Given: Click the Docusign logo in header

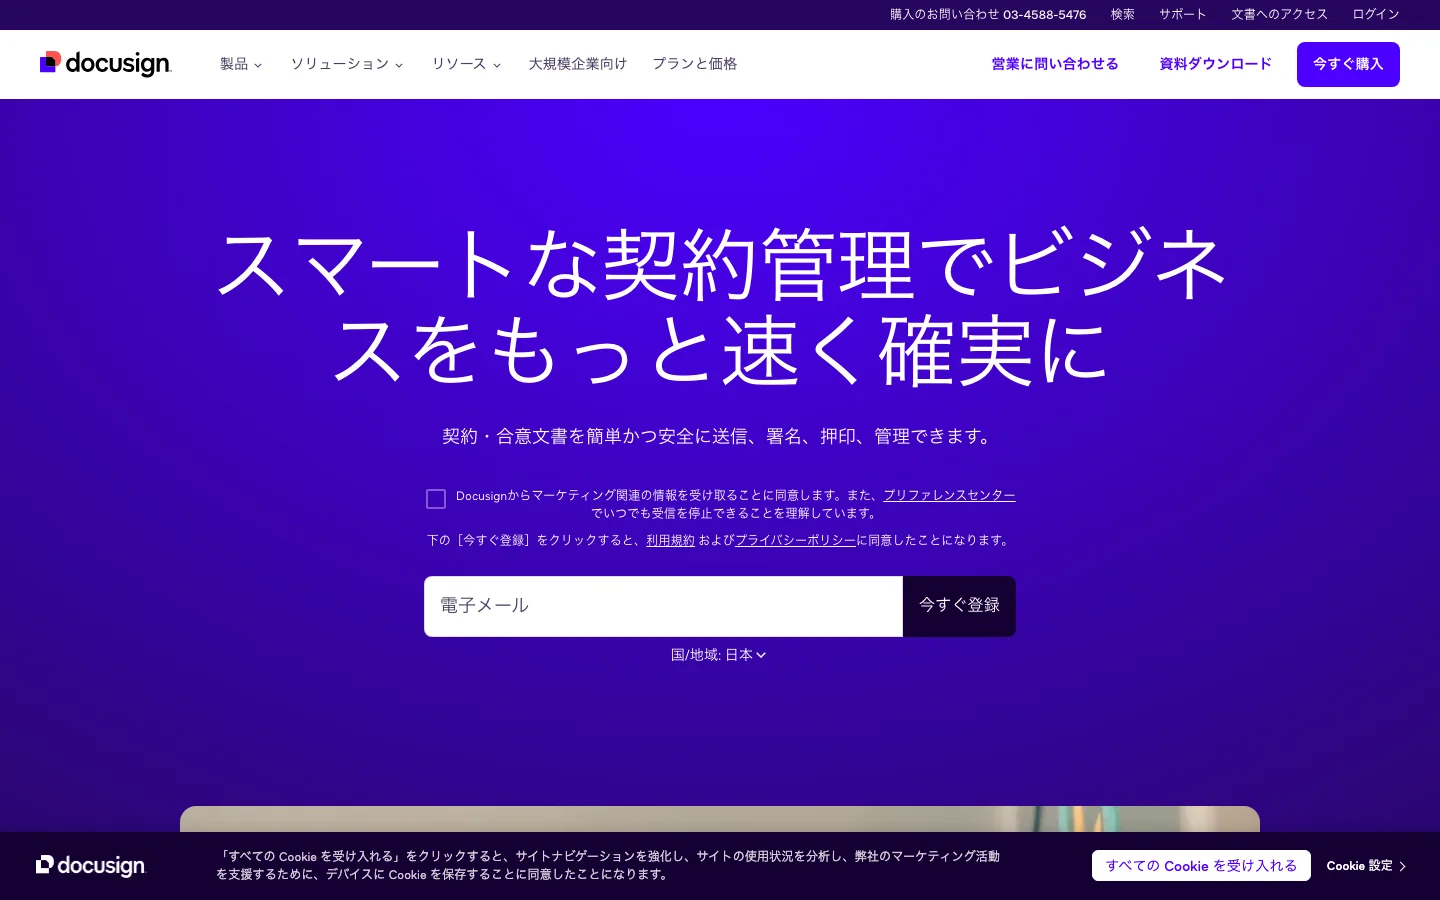Looking at the screenshot, I should [x=106, y=63].
